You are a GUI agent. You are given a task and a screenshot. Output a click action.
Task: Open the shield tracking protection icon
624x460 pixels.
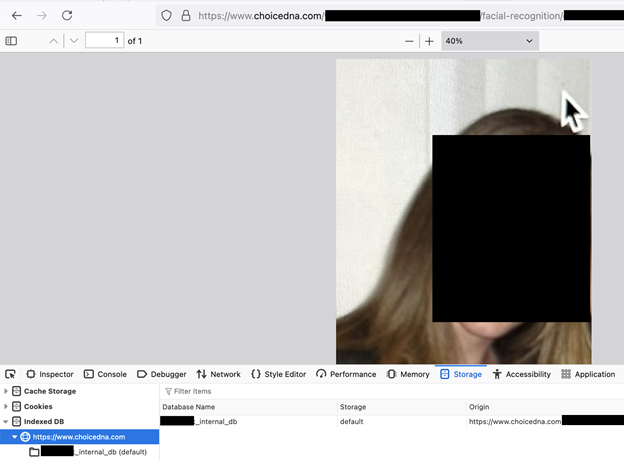(x=166, y=16)
